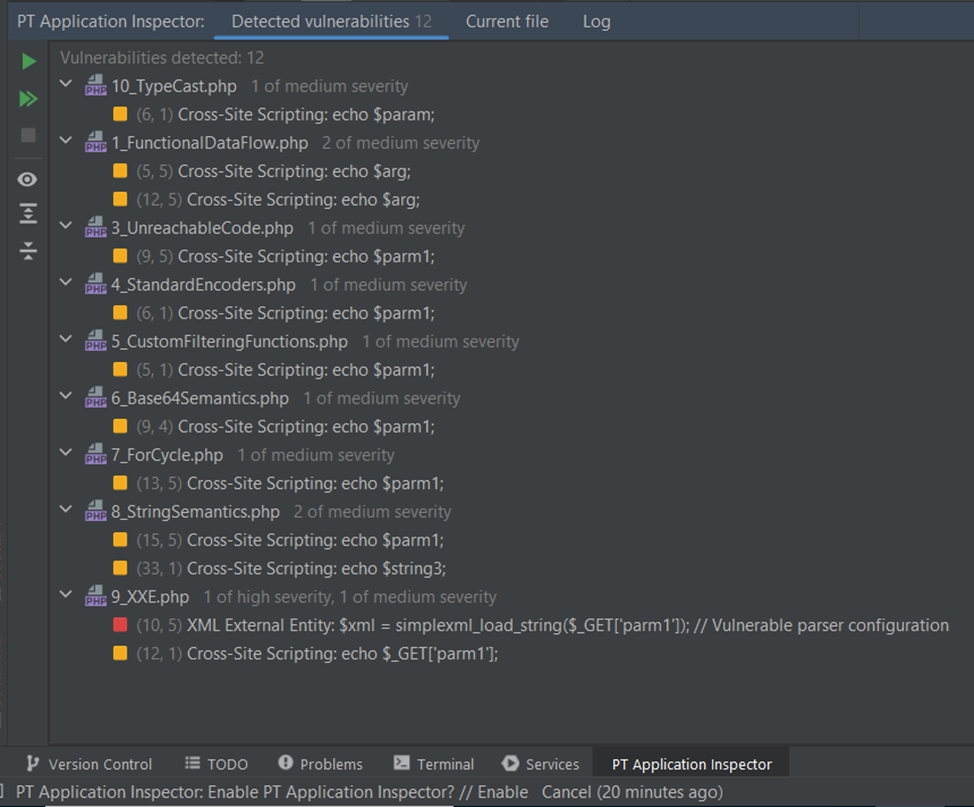
Task: Toggle the eye visibility filter icon
Action: 27,180
